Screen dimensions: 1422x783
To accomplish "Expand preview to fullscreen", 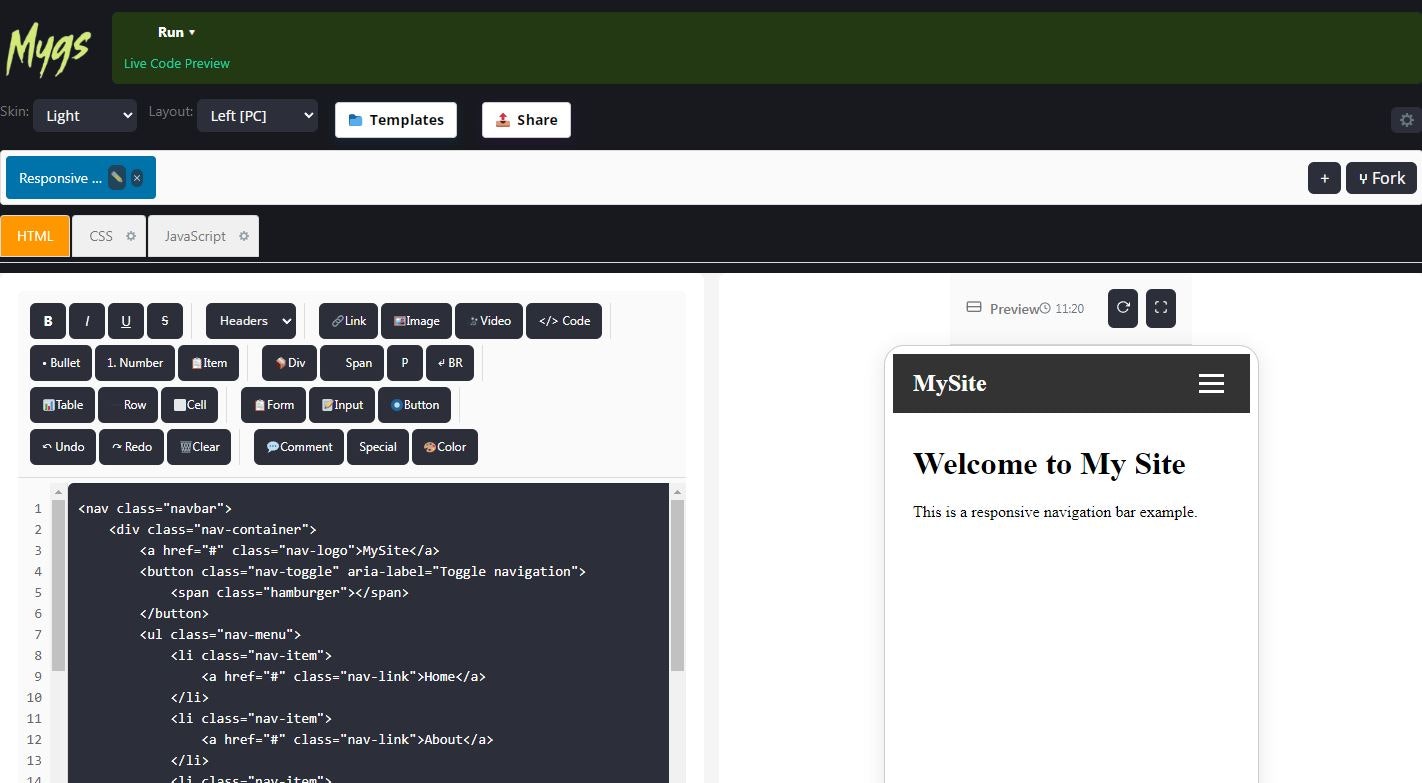I will pyautogui.click(x=1161, y=308).
